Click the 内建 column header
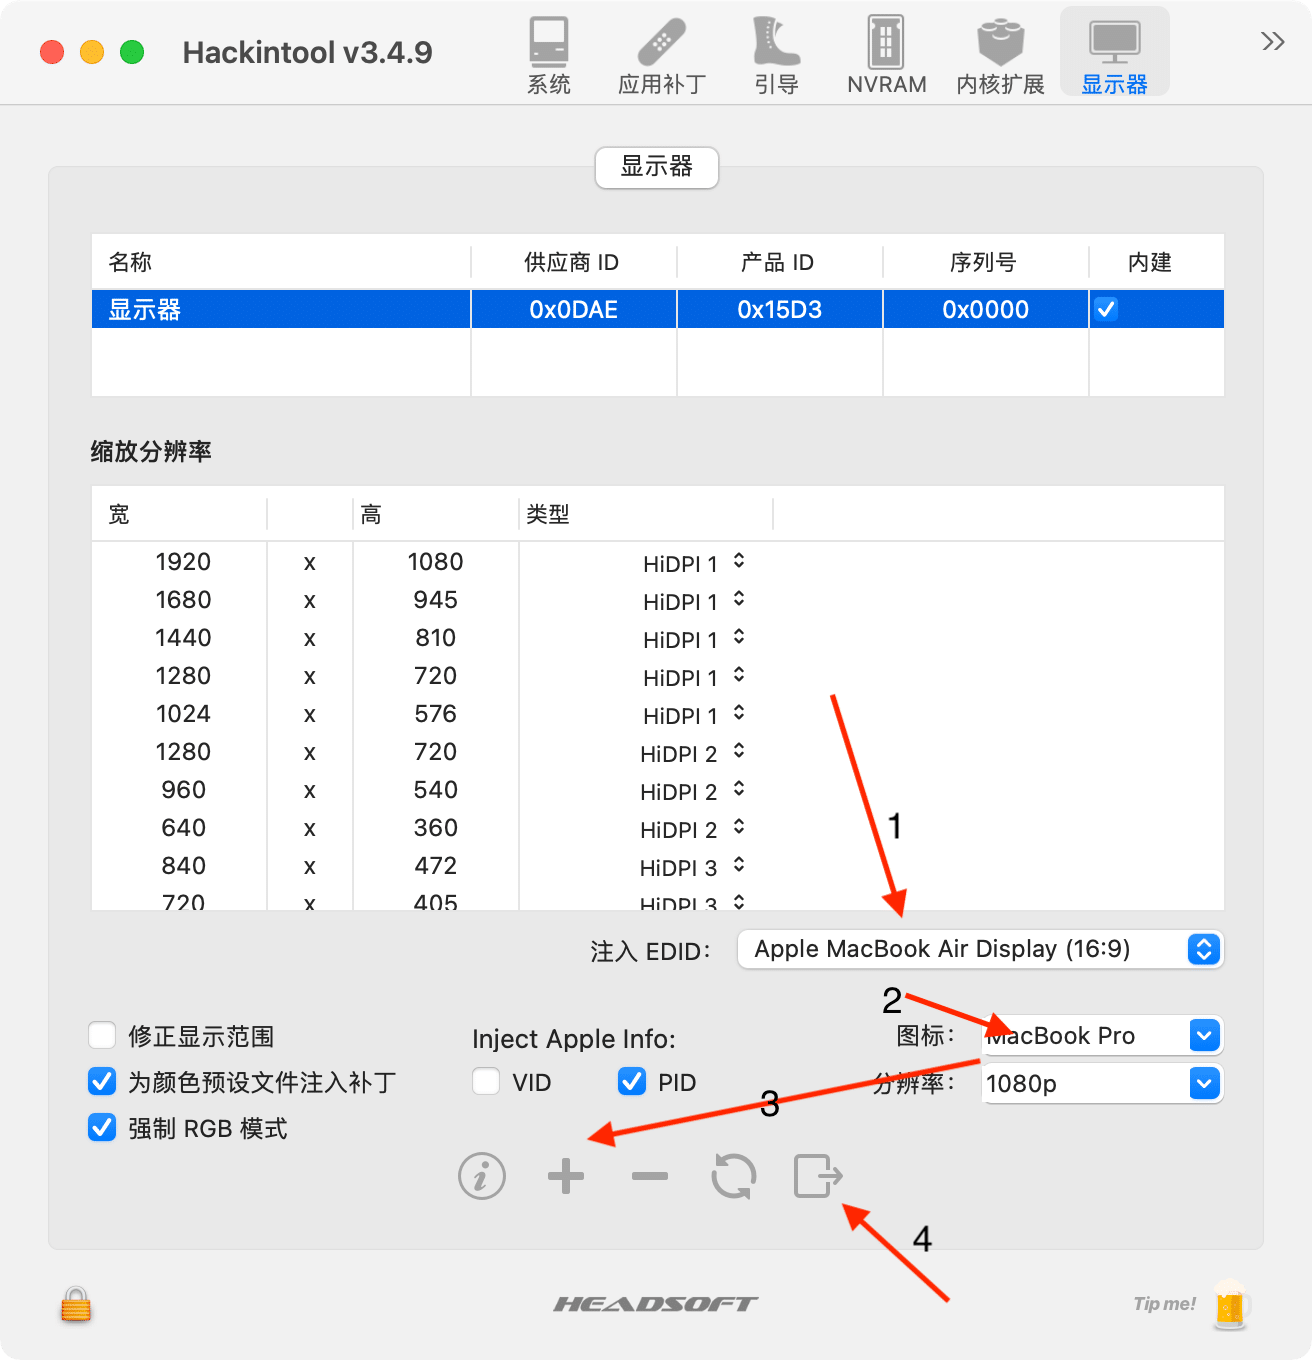 [x=1157, y=262]
